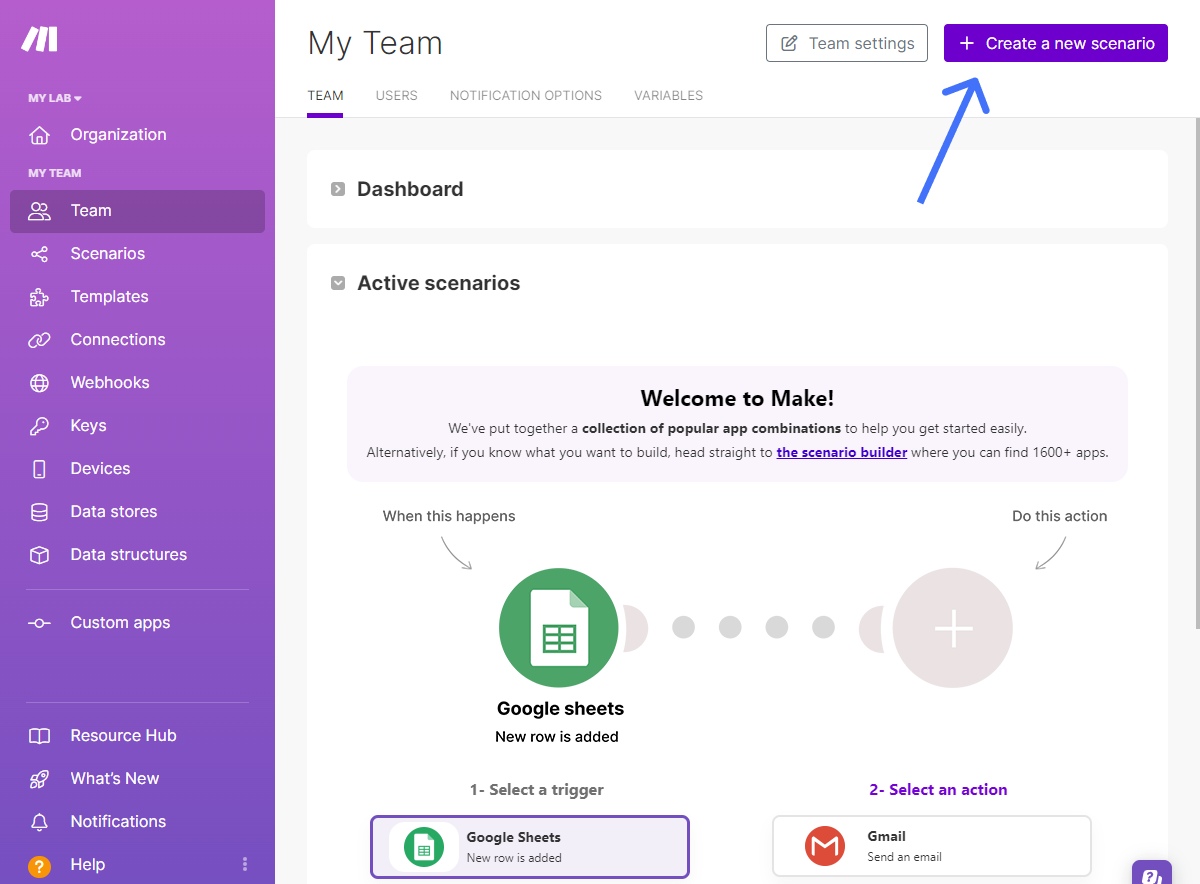Click the Organization home icon
The image size is (1200, 884).
pos(39,135)
